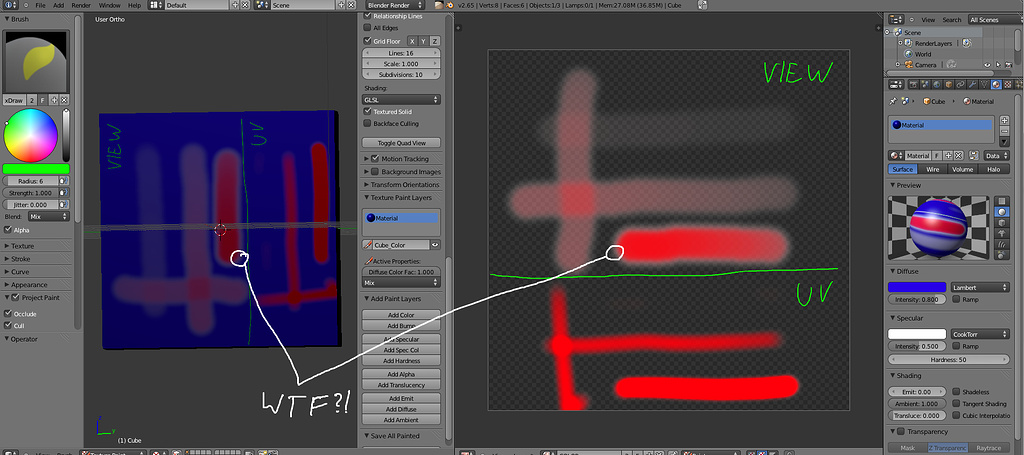
Task: Open the Help menu
Action: click(x=135, y=5)
